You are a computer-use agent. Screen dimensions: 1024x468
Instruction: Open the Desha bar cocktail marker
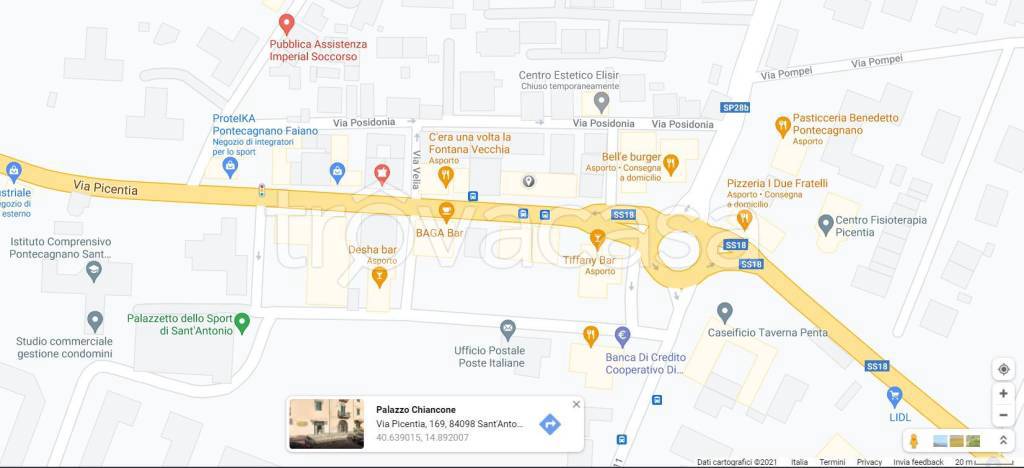tap(379, 277)
